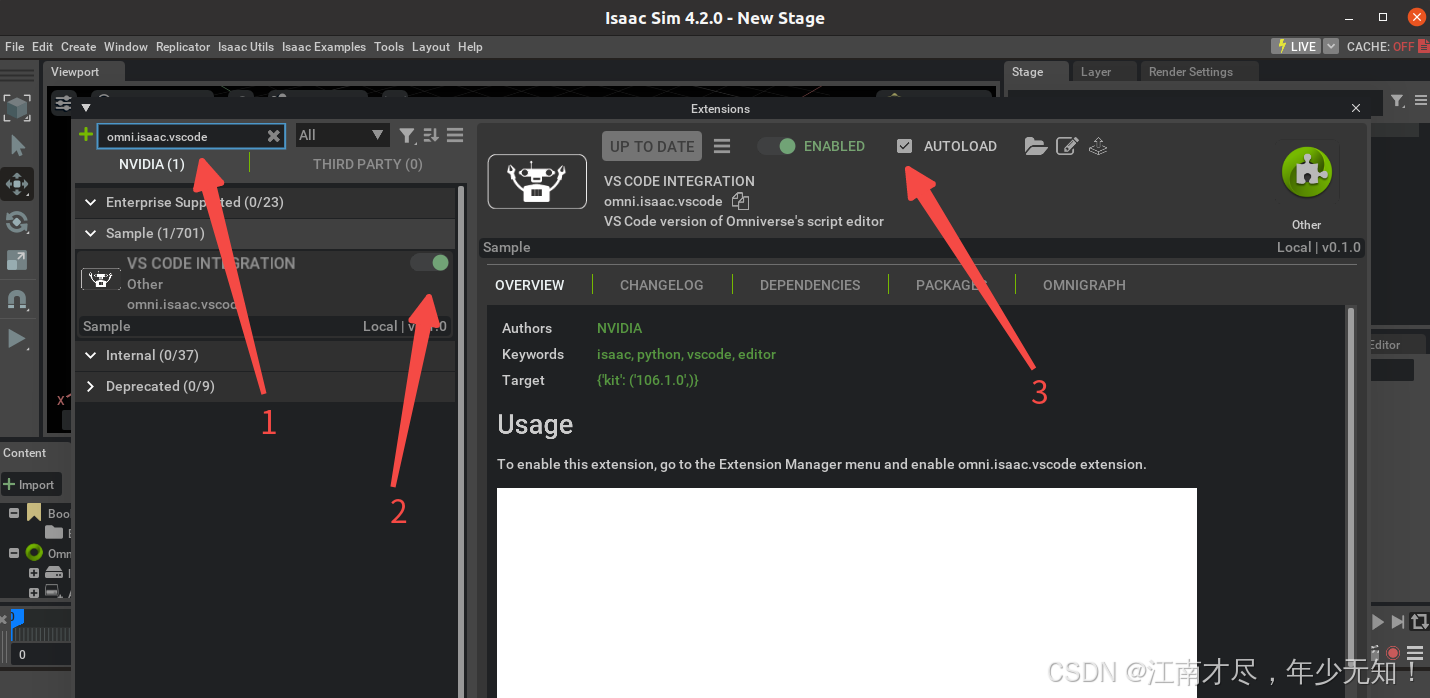1430x698 pixels.
Task: Open hamburger menu beside extension sort icon
Action: tap(455, 135)
